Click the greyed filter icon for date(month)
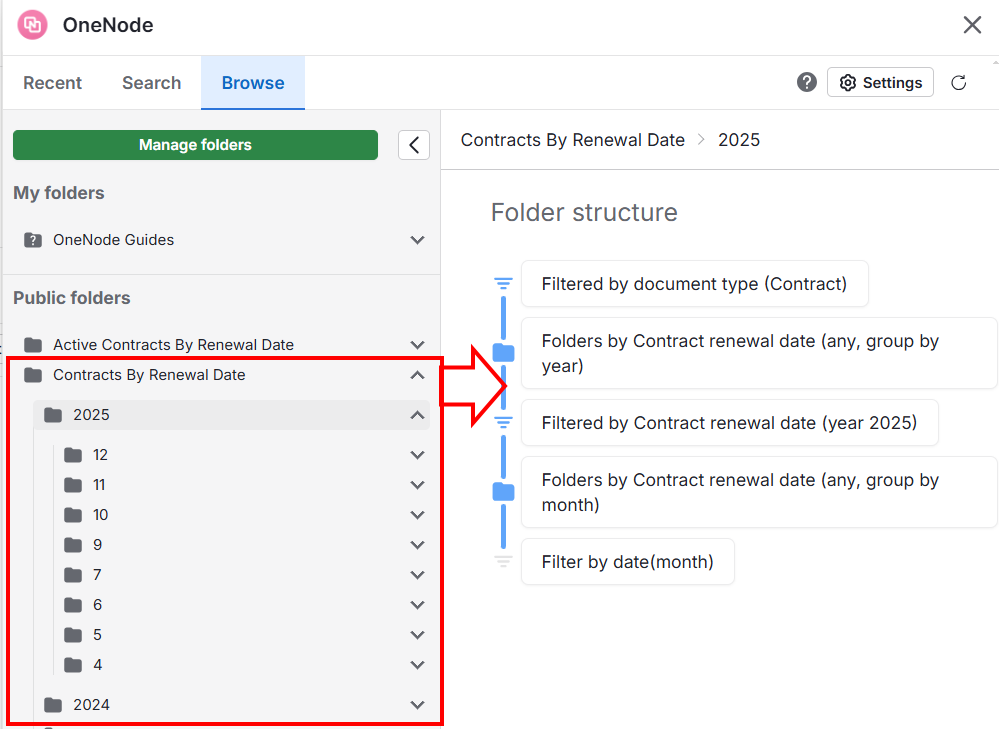 pos(503,561)
